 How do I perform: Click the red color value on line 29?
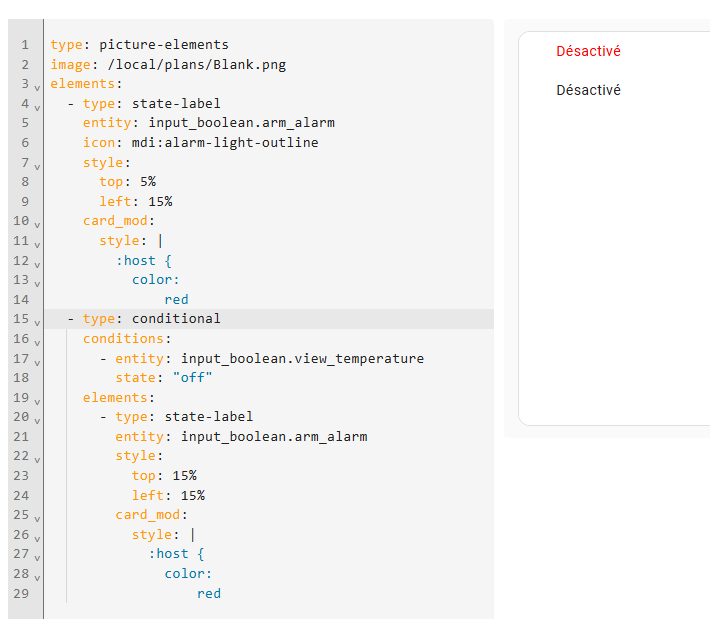209,593
